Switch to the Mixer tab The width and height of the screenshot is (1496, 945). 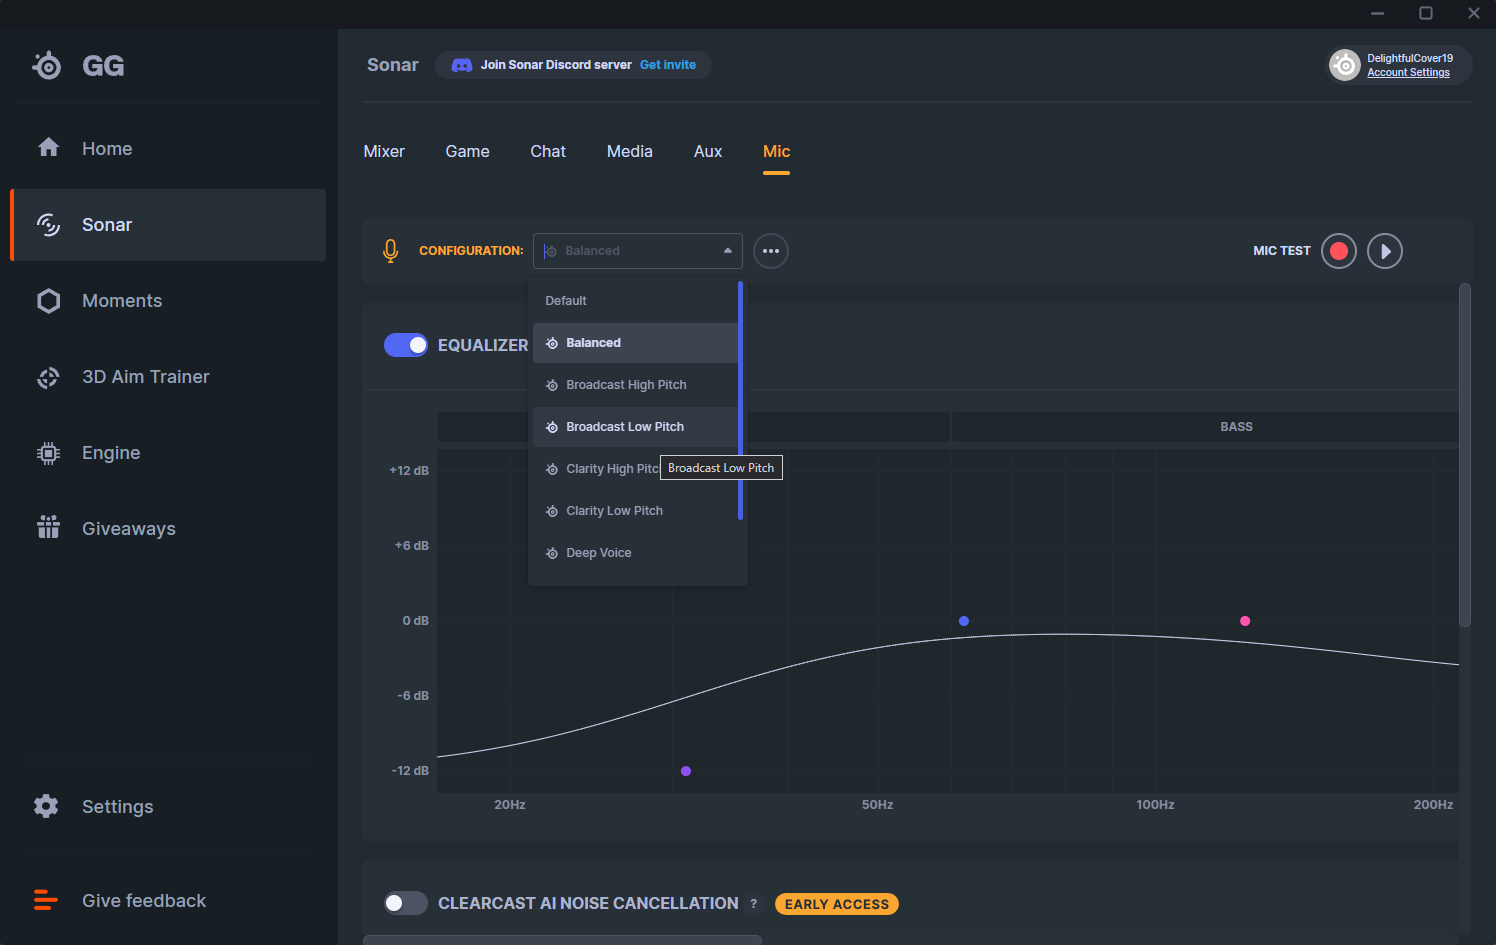tap(384, 151)
